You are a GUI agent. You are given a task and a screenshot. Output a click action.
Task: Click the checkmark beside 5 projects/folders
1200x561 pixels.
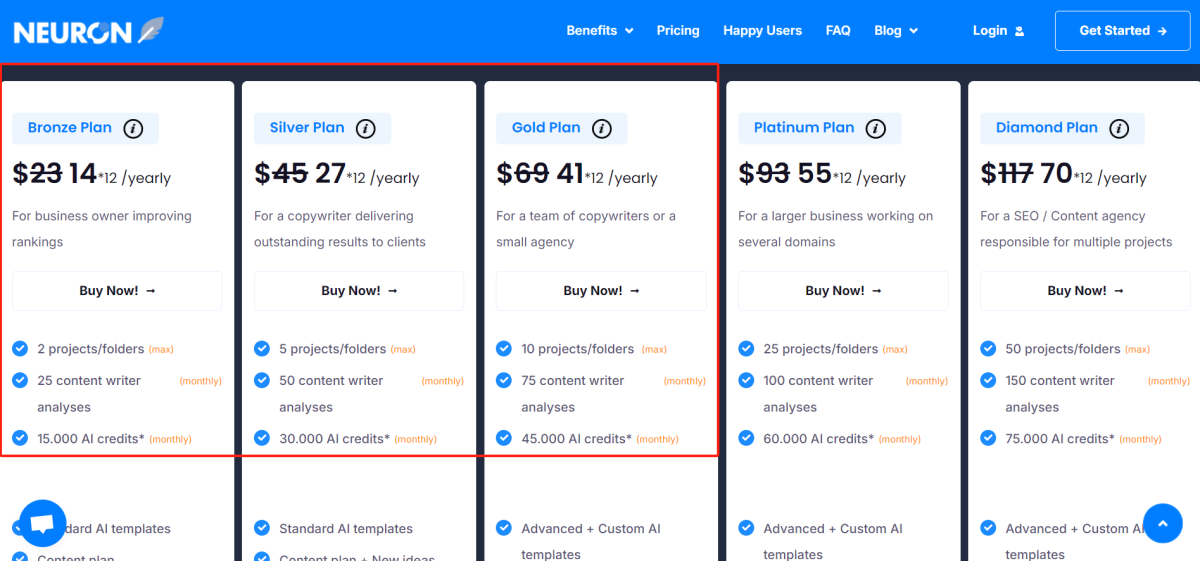coord(262,349)
